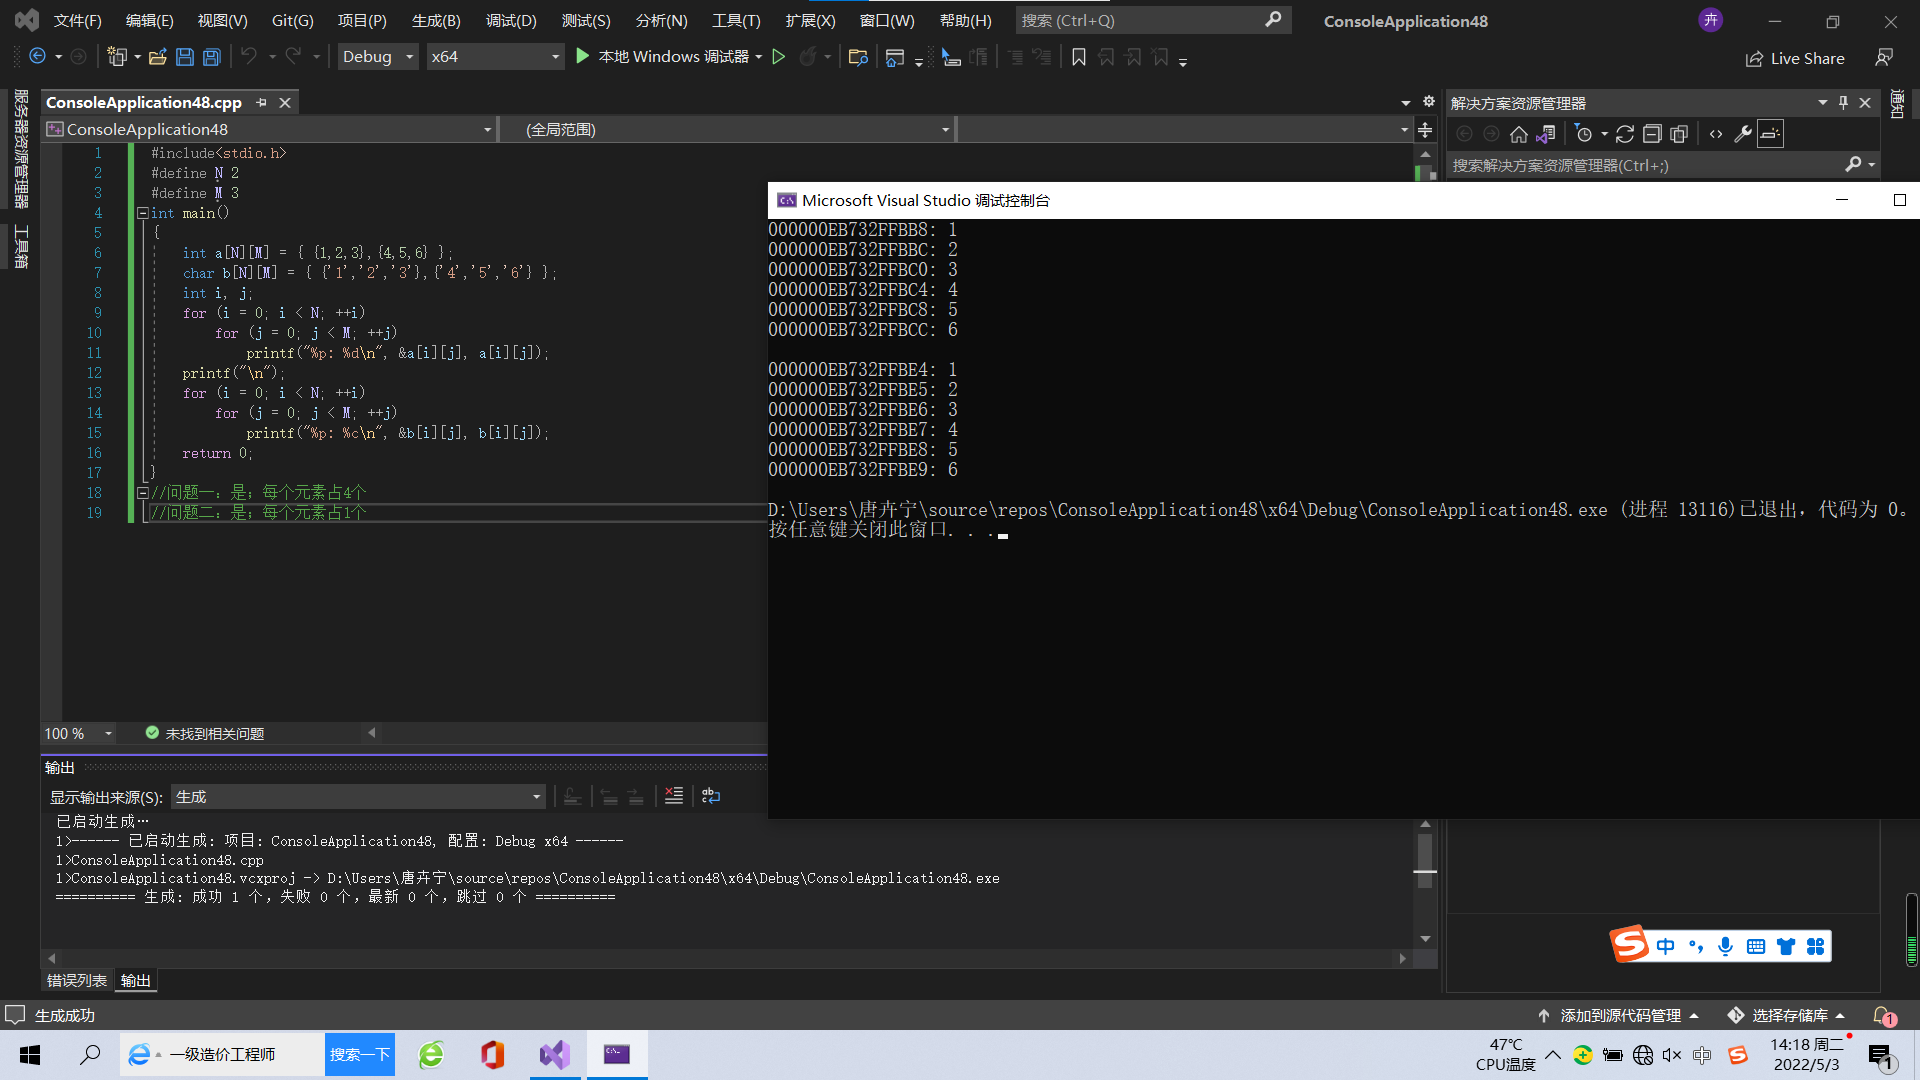This screenshot has width=1920, height=1080.
Task: Click Start Without Debugging green outline arrow
Action: (x=779, y=57)
